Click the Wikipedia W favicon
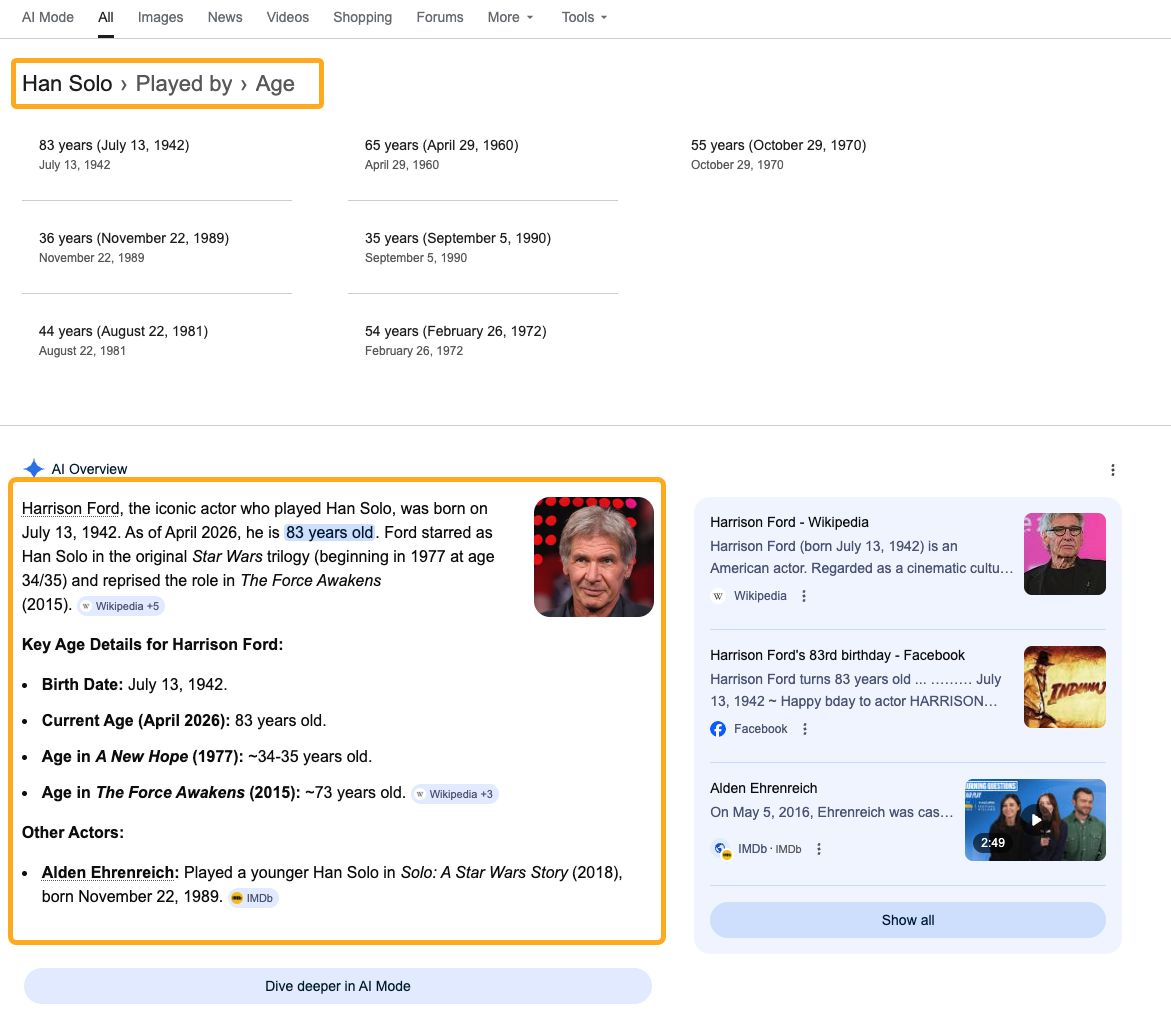Viewport: 1171px width, 1024px height. coord(718,596)
